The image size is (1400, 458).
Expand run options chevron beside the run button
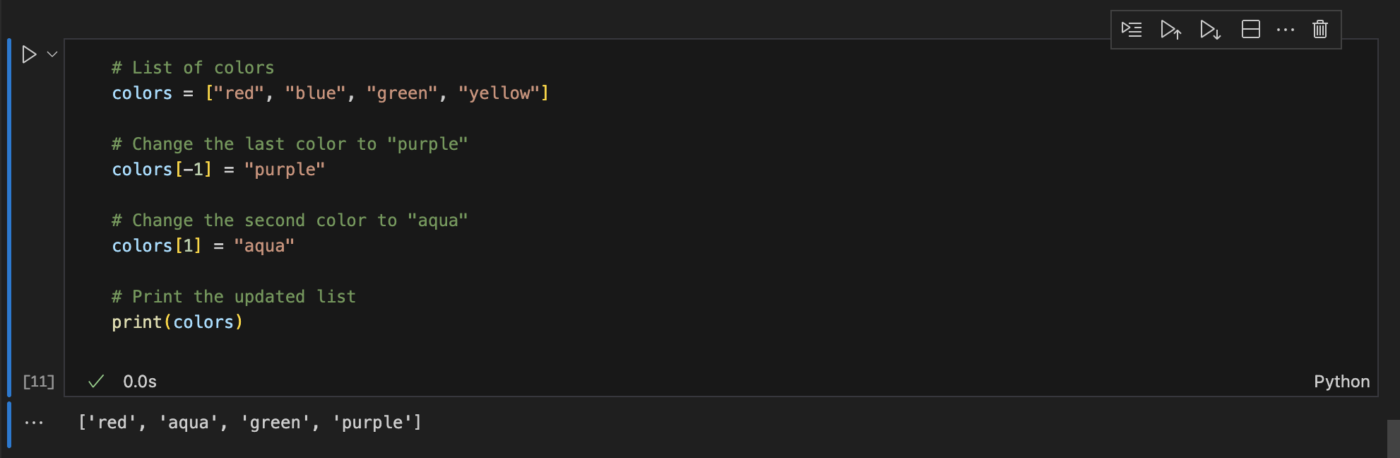pyautogui.click(x=52, y=54)
